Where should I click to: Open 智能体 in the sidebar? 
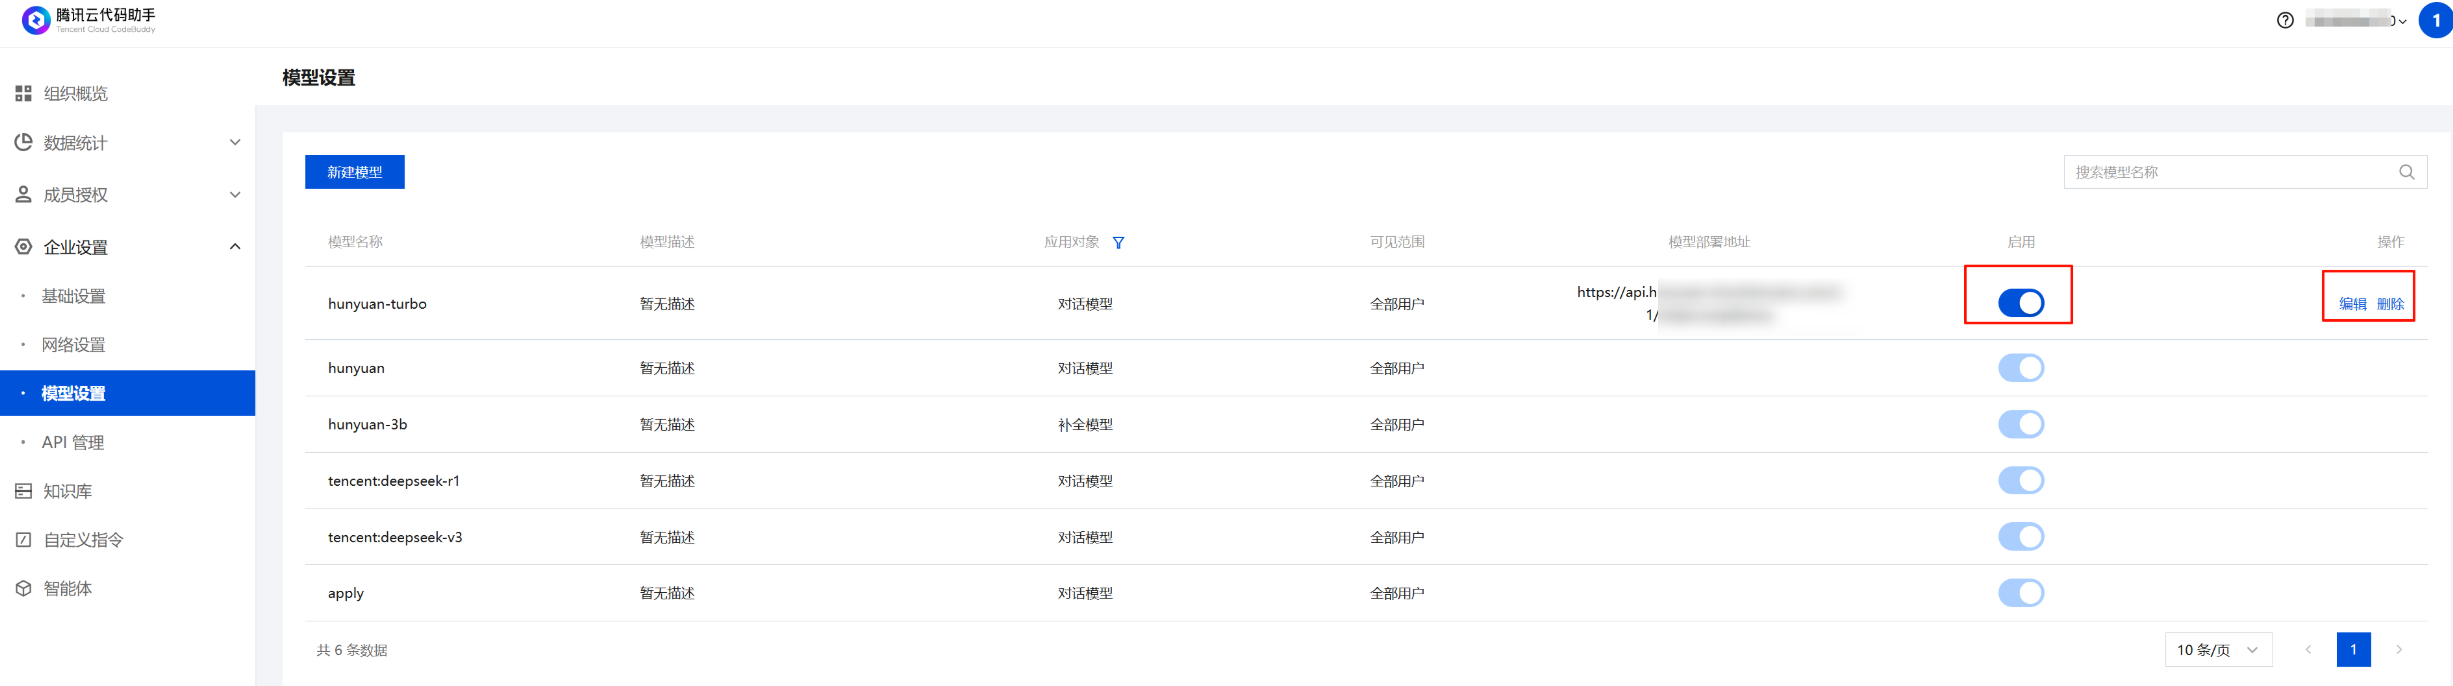[67, 589]
